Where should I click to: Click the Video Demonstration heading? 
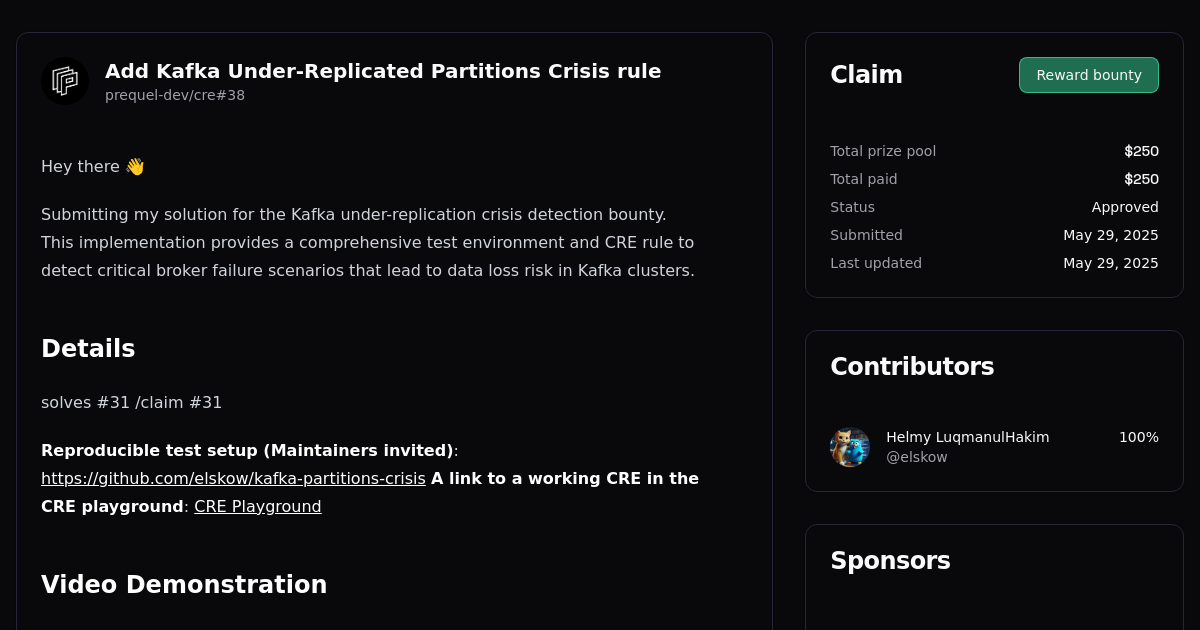point(184,585)
